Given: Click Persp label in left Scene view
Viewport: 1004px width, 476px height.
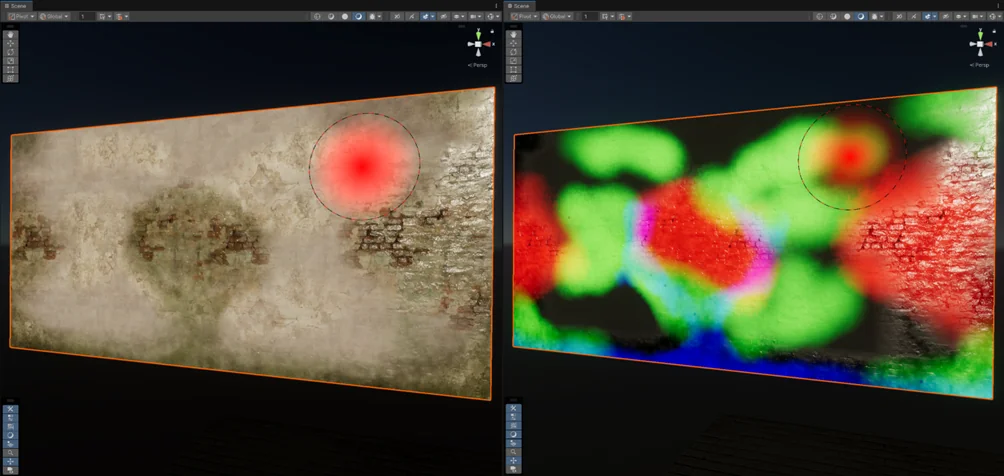Looking at the screenshot, I should (478, 65).
